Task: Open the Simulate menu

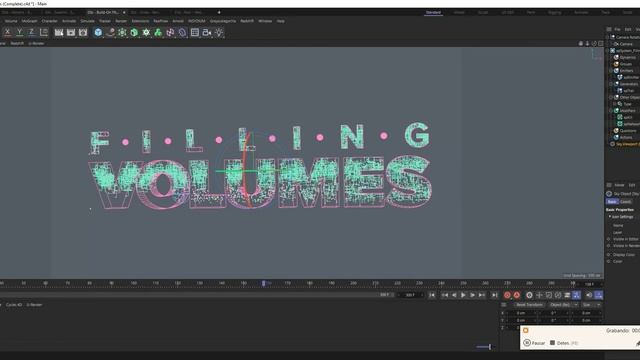Action: coord(87,21)
